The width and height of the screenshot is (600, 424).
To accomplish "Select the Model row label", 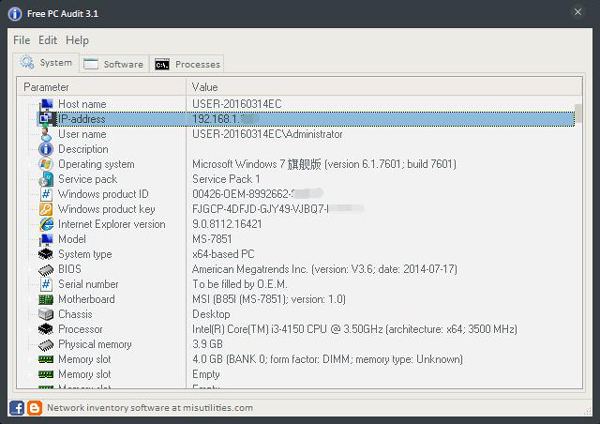I will 72,239.
